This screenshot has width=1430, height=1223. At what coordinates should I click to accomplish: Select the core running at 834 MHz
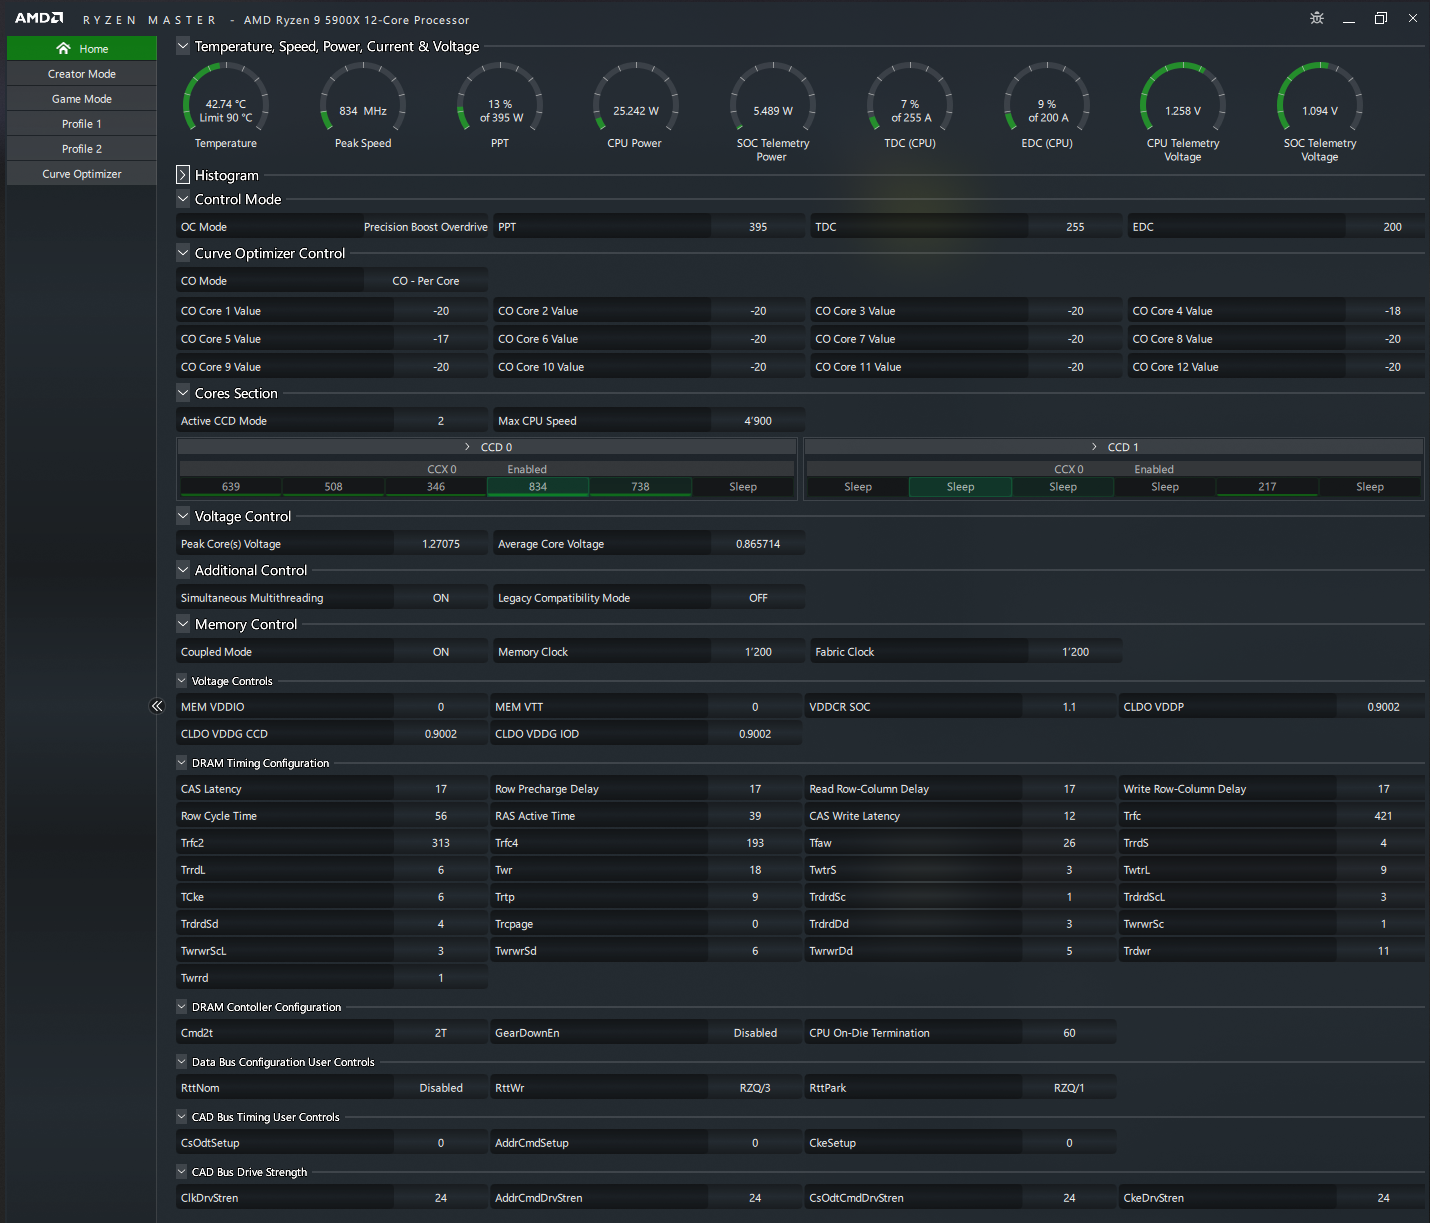pyautogui.click(x=538, y=487)
